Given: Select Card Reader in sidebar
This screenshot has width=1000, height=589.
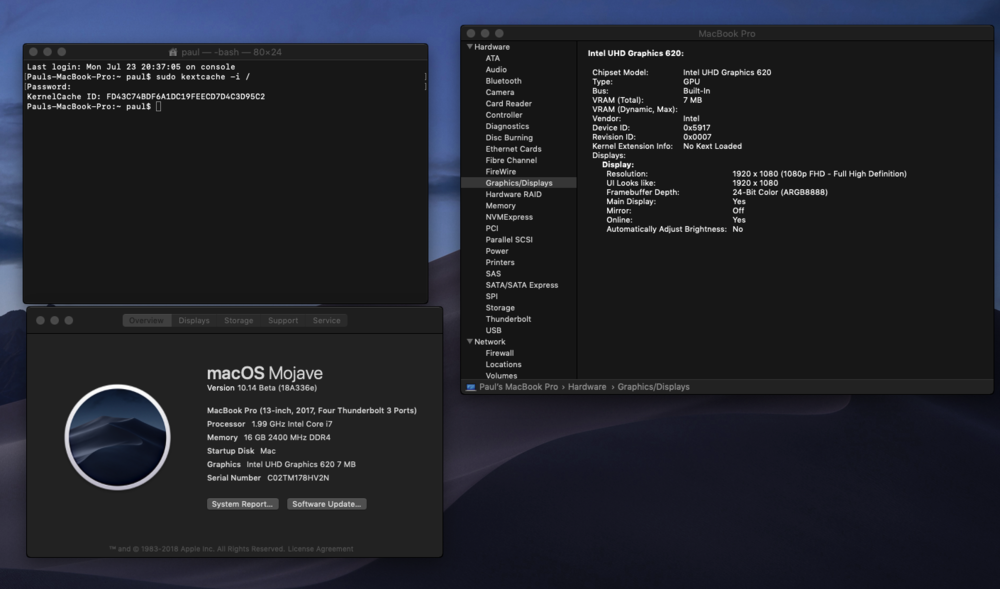Looking at the screenshot, I should [x=508, y=103].
